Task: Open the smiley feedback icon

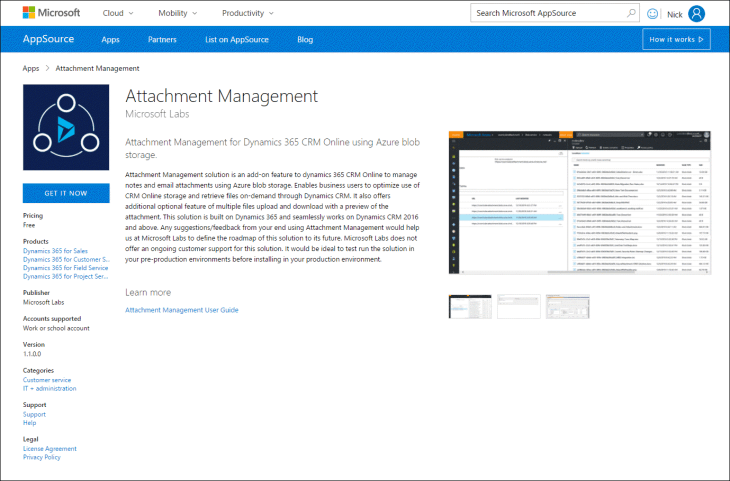Action: [652, 14]
